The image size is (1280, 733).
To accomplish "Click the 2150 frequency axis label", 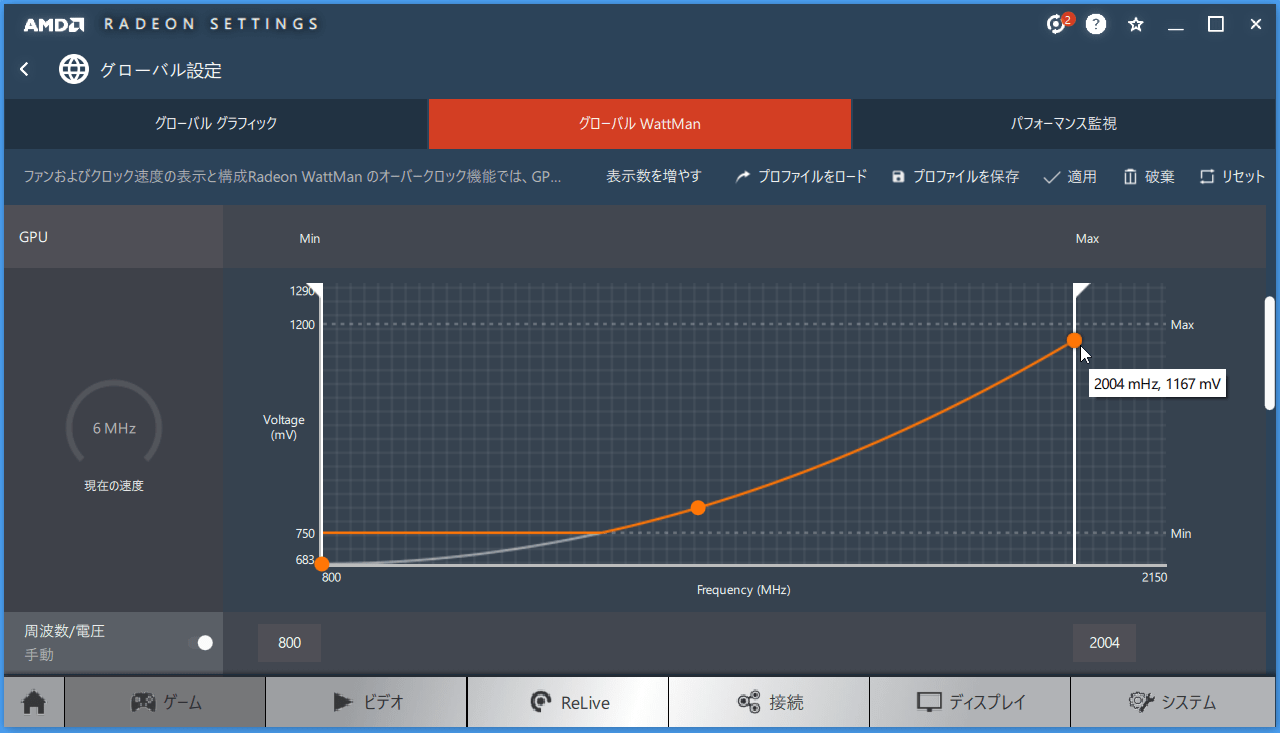I will (1152, 577).
